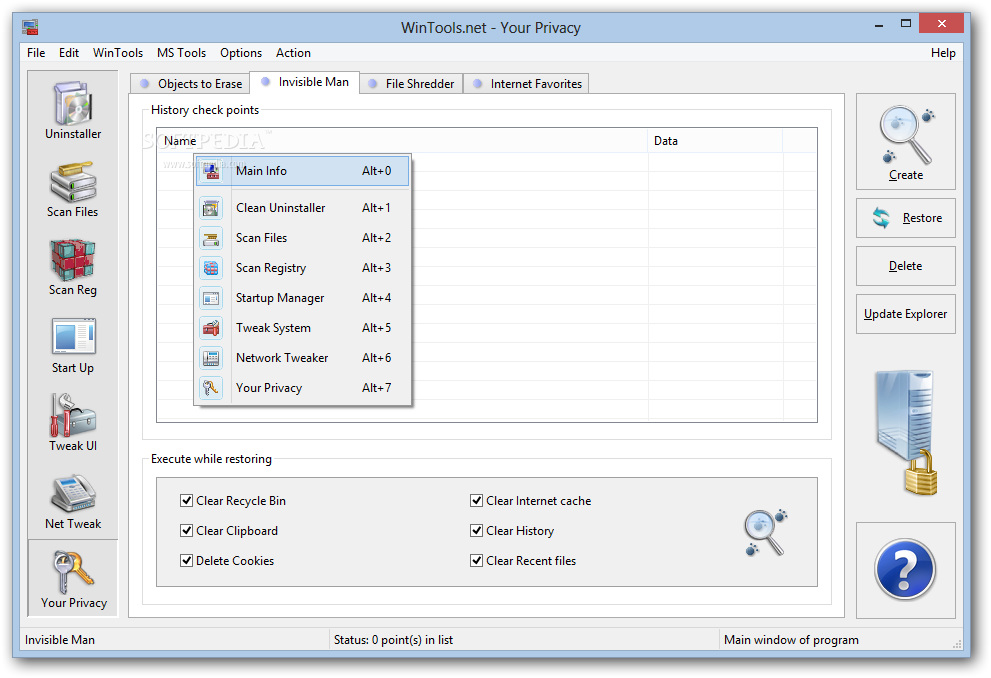The image size is (991, 678).
Task: Click magnifier icon in Execute while restoring
Action: click(765, 532)
